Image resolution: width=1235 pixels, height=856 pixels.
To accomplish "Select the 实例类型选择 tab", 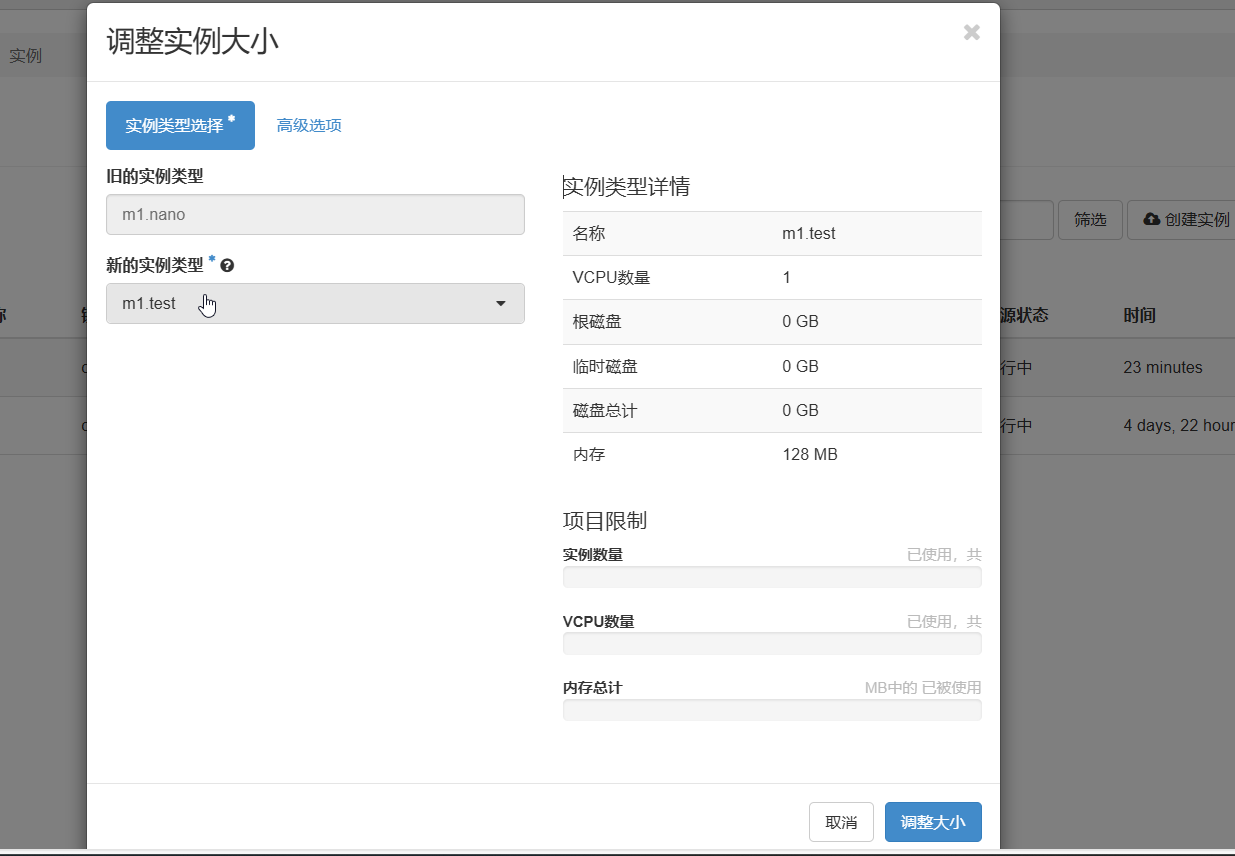I will coord(180,125).
